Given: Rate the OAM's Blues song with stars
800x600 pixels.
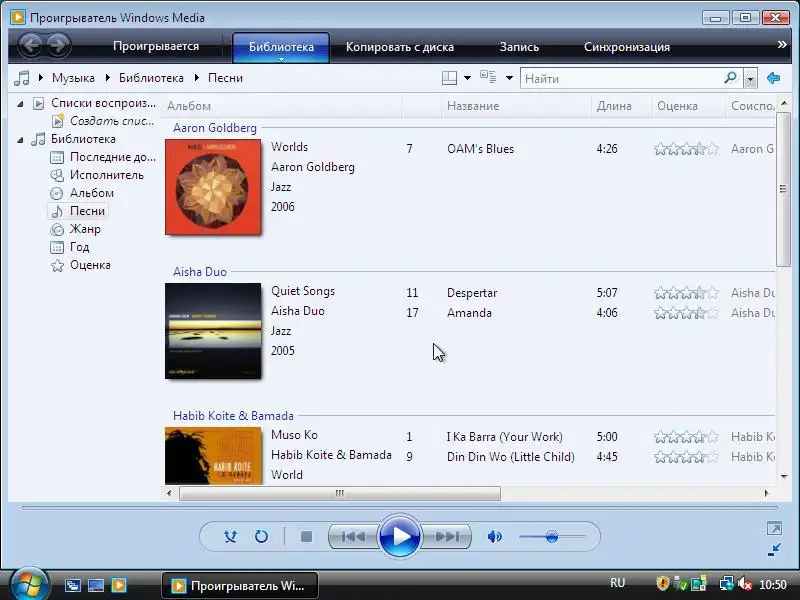Looking at the screenshot, I should point(686,149).
